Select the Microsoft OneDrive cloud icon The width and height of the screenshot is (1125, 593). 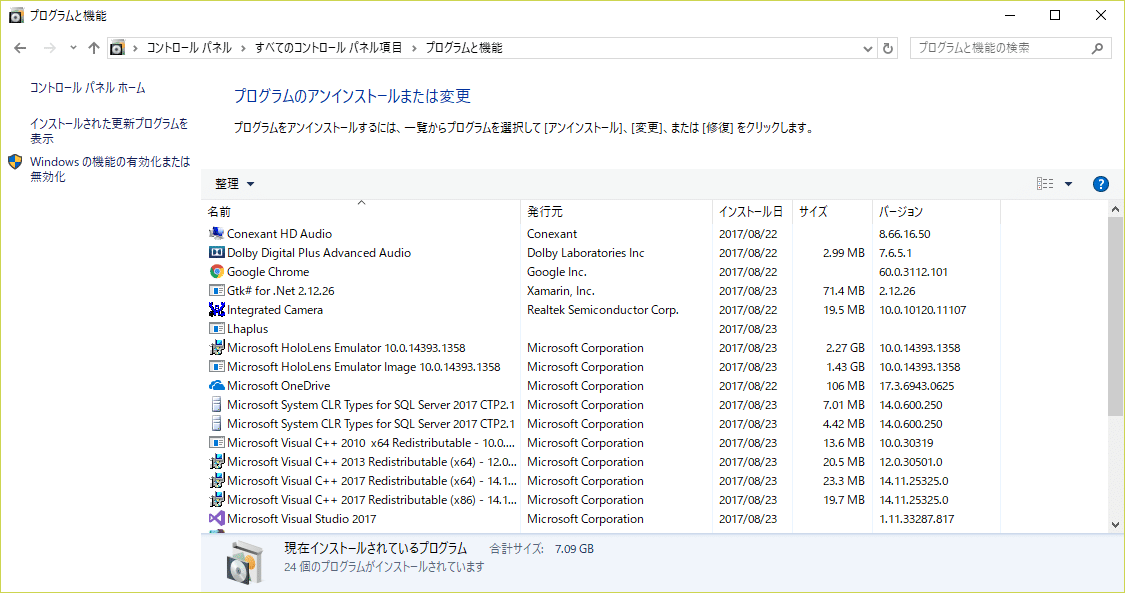click(216, 386)
